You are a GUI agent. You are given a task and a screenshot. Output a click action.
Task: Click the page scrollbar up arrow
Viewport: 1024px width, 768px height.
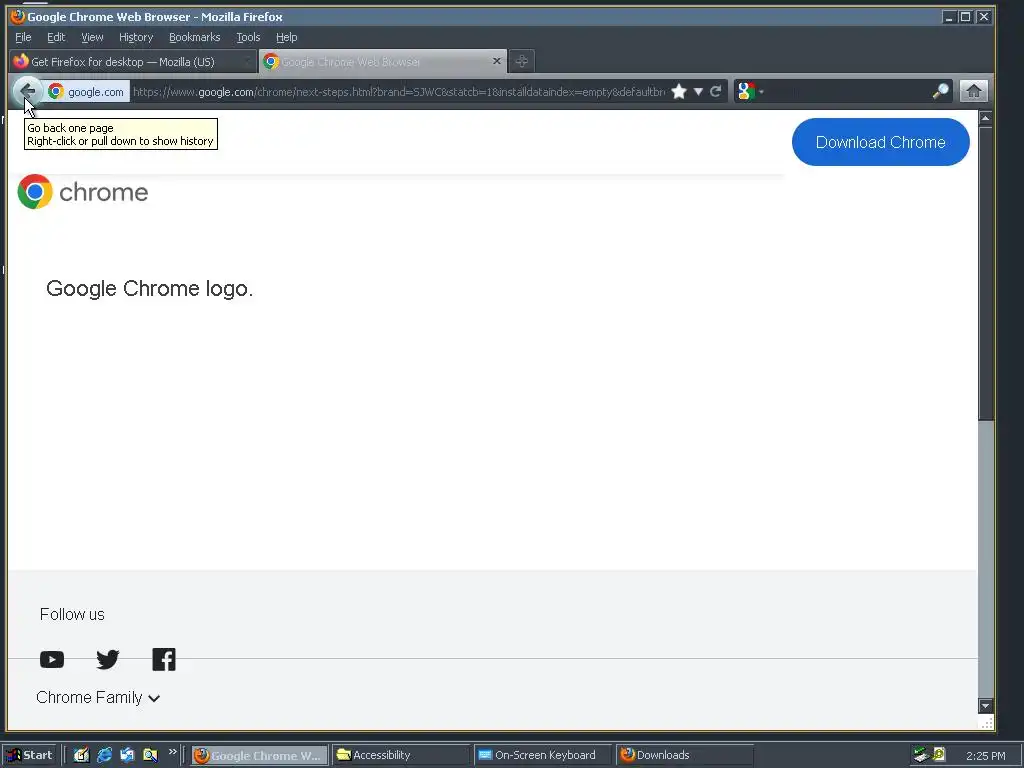pyautogui.click(x=985, y=118)
